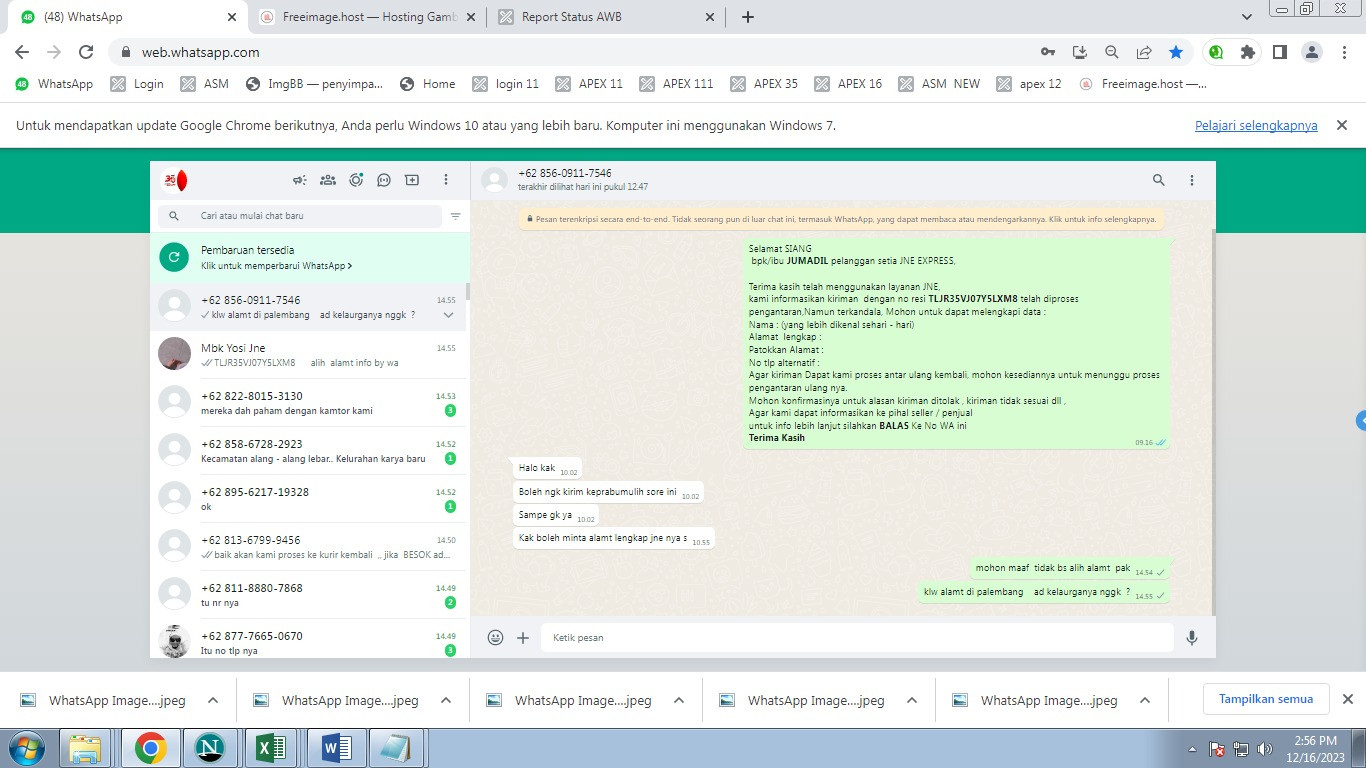
Task: Click "Tampilkan semua" downloads button
Action: [x=1266, y=699]
